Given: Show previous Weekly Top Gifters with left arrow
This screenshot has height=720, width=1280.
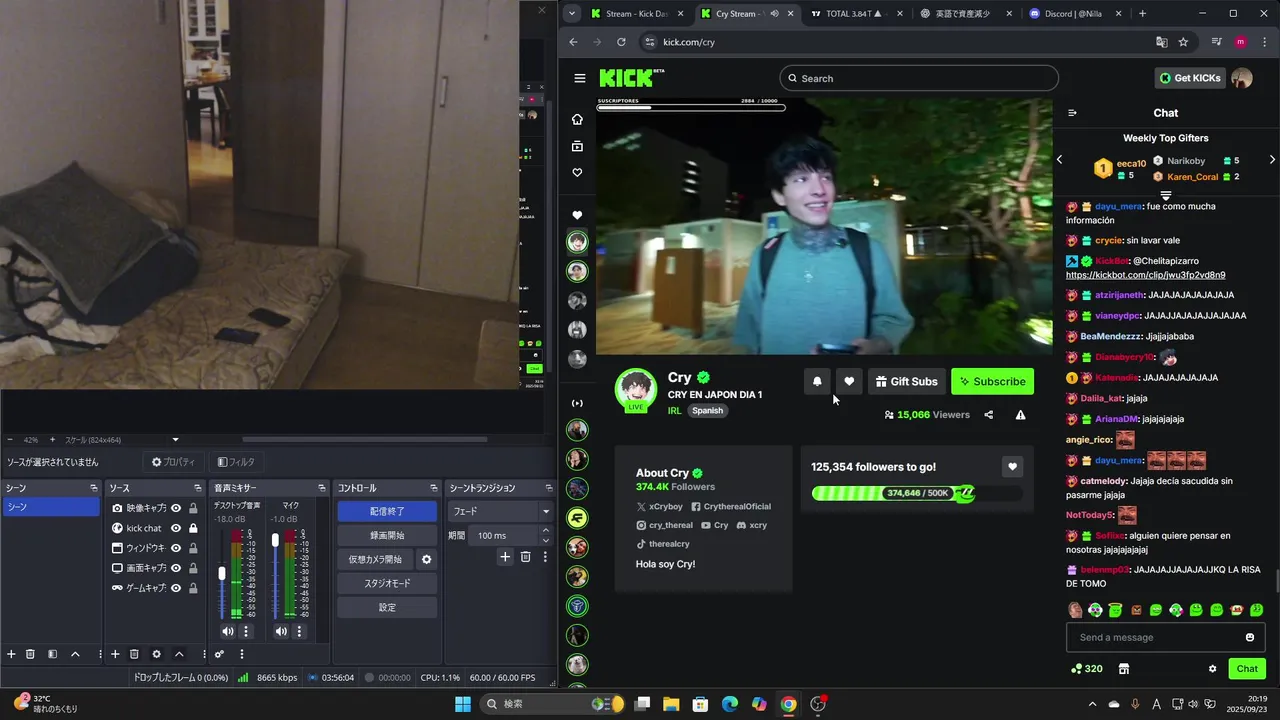Looking at the screenshot, I should click(x=1060, y=160).
